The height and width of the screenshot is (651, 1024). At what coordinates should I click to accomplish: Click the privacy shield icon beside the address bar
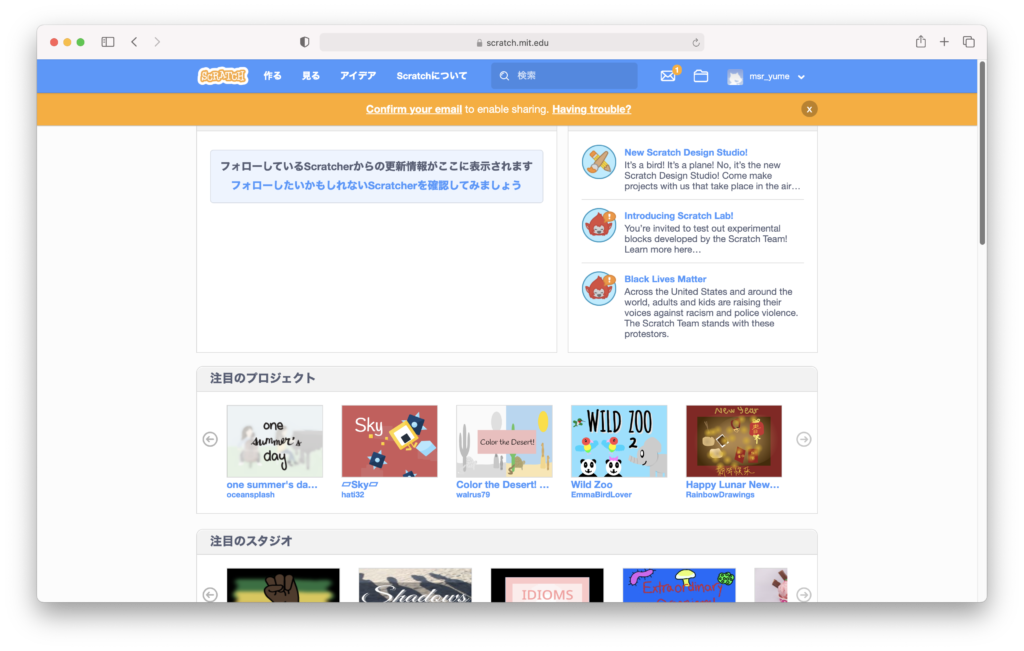[x=305, y=42]
